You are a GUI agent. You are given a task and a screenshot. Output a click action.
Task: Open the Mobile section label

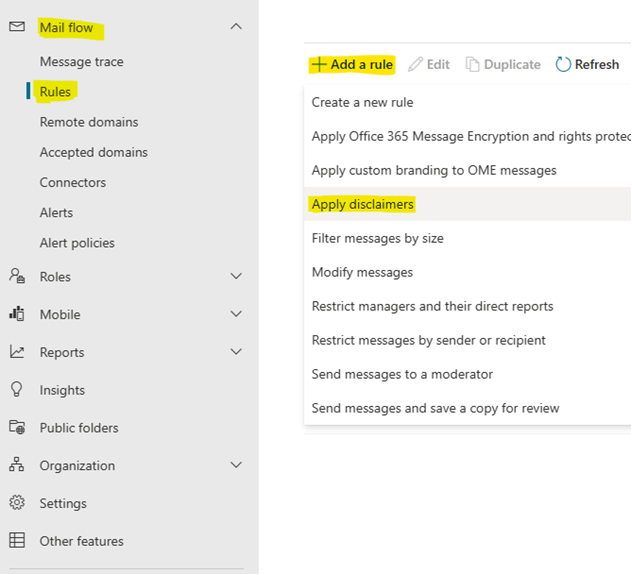pyautogui.click(x=60, y=314)
